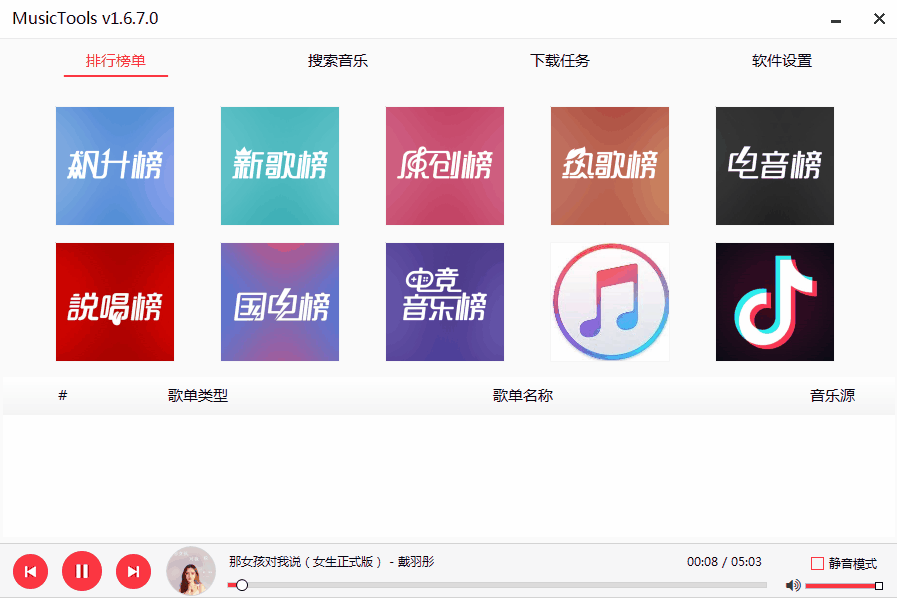This screenshot has height=598, width=897.
Task: Enable the 静音模式 checkbox
Action: pos(817,564)
